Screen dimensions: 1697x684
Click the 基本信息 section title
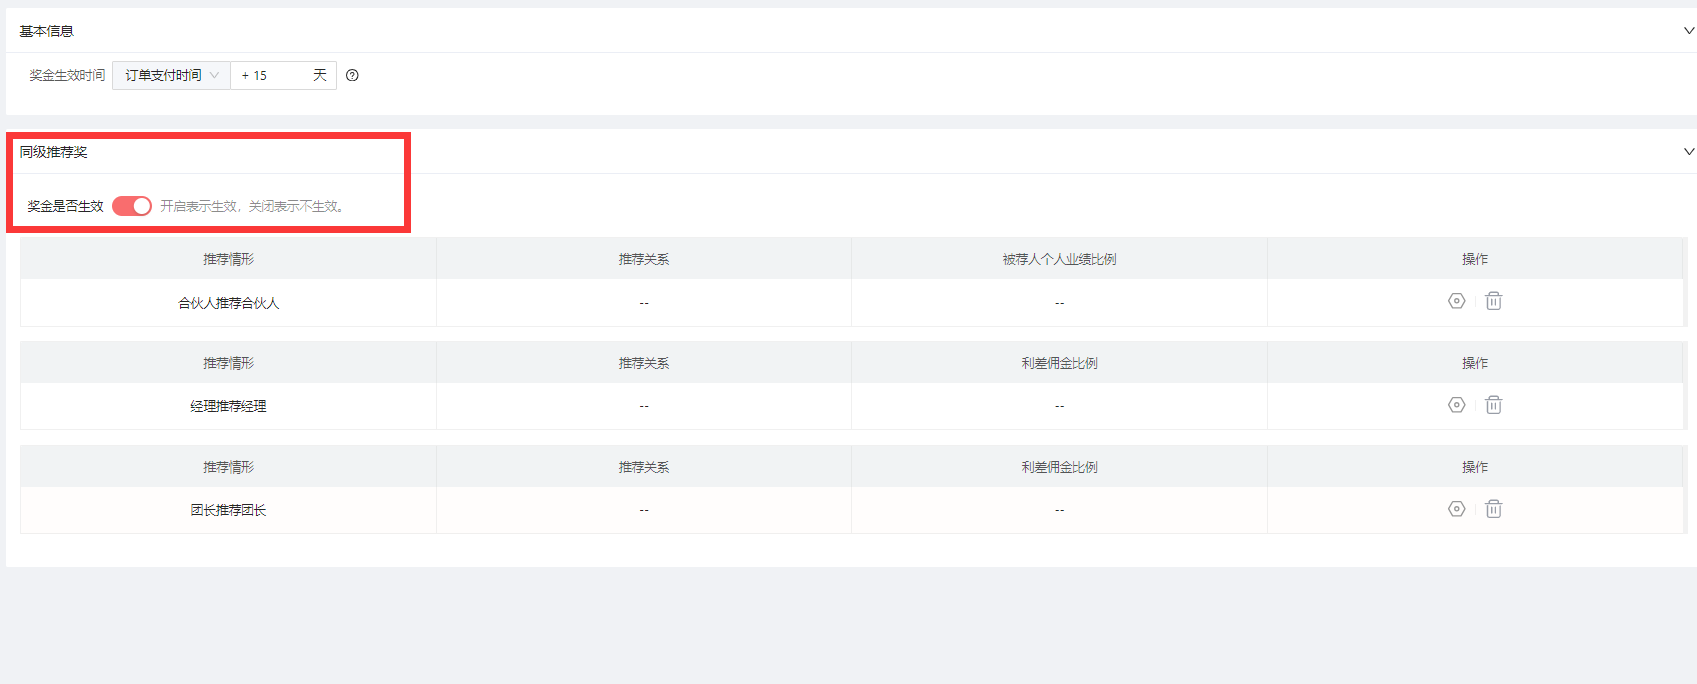(47, 31)
